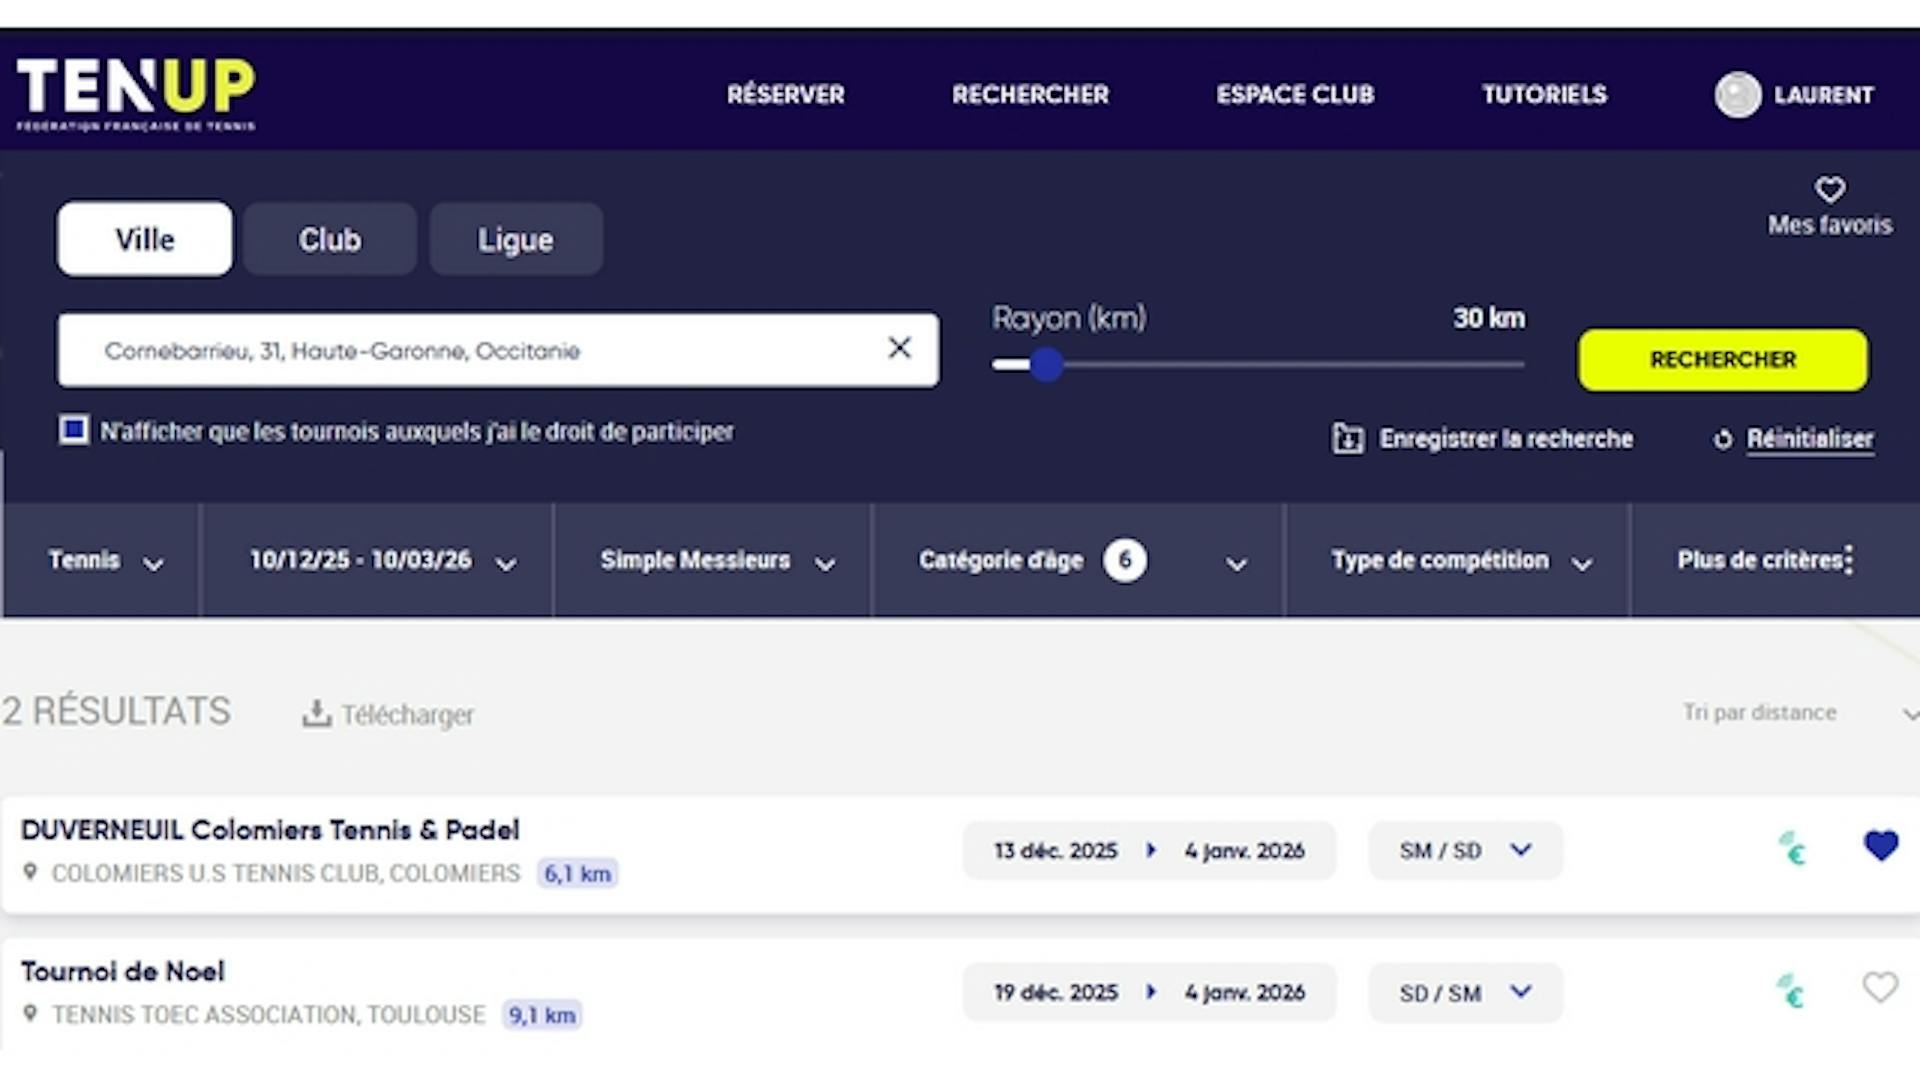Favorite the Tournoi de Noel heart
The image size is (1920, 1080).
pyautogui.click(x=1880, y=988)
